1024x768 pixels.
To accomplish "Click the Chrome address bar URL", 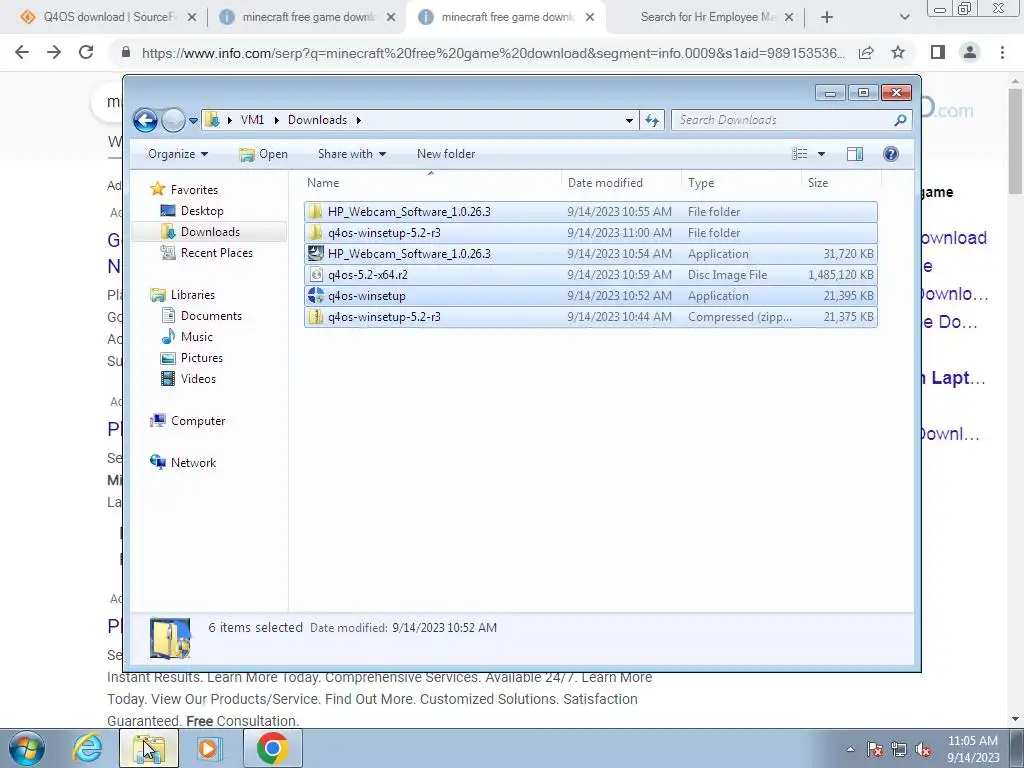I will tap(493, 53).
